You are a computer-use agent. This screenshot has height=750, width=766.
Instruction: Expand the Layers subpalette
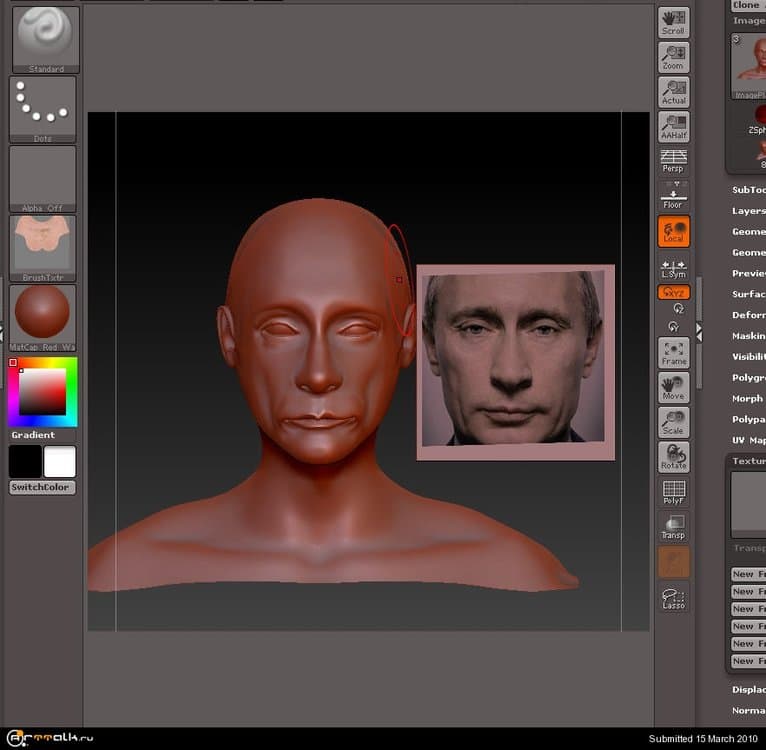coord(748,211)
